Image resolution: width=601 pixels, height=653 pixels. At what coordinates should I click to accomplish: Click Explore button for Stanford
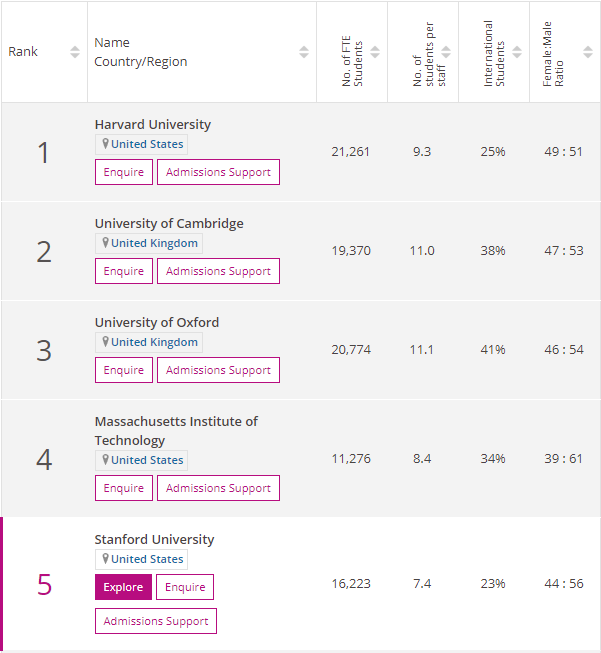[x=123, y=587]
